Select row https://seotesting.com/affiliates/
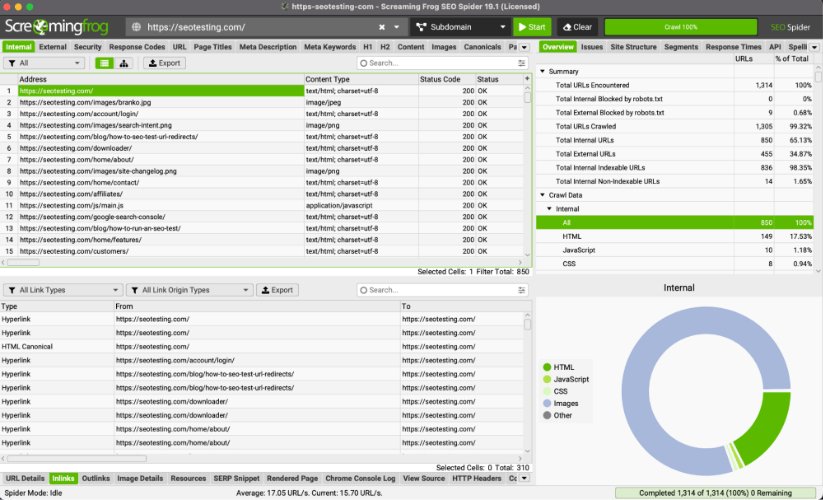Image resolution: width=823 pixels, height=500 pixels. (x=262, y=194)
